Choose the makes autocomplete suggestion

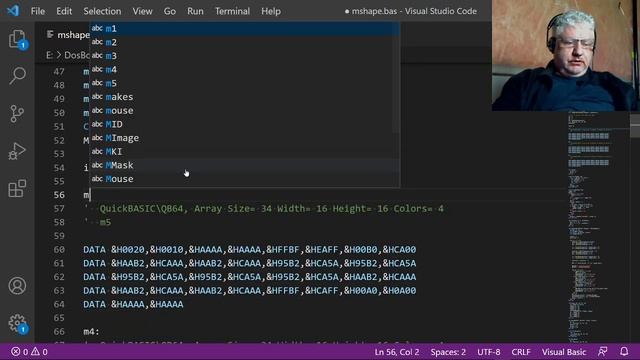tap(244, 97)
